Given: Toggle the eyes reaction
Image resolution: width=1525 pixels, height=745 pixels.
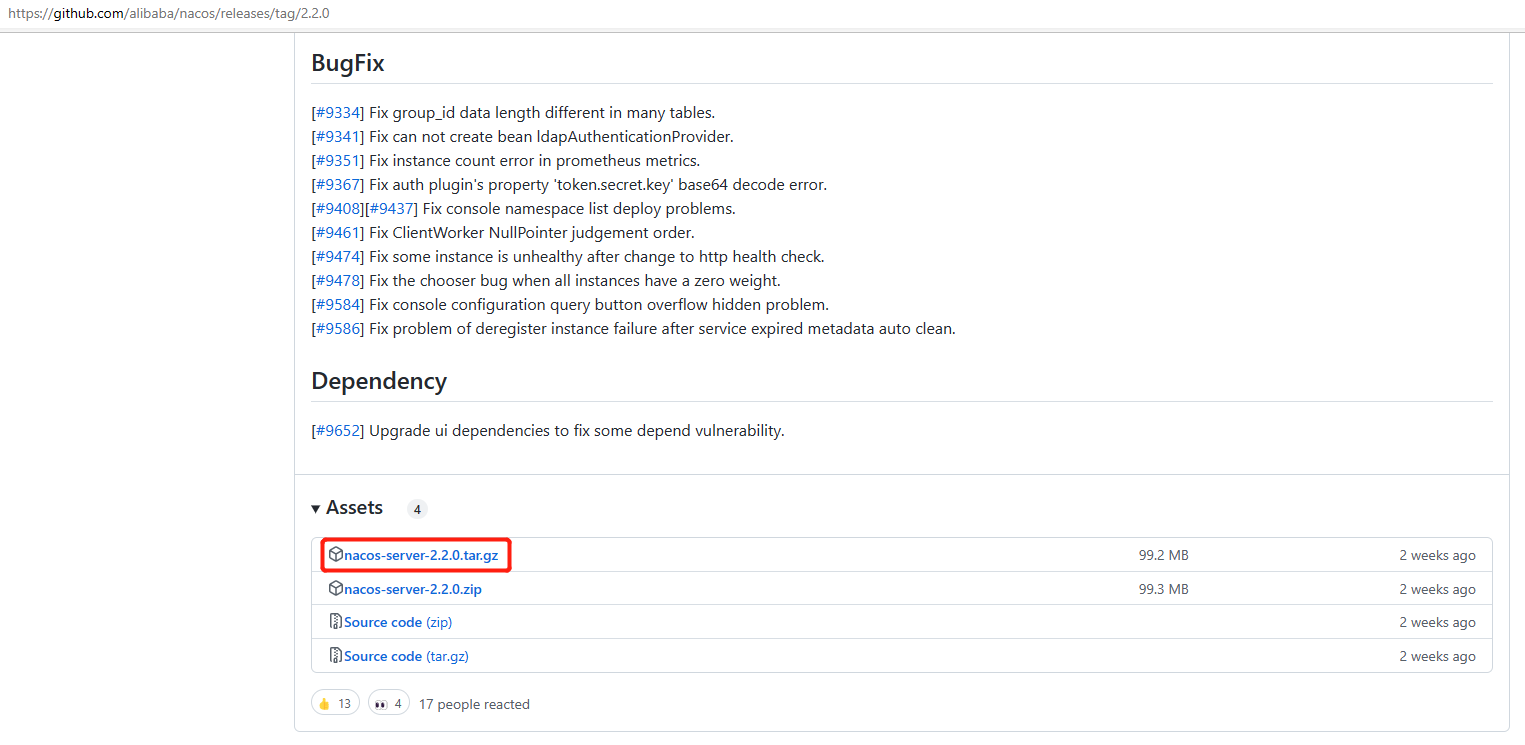Looking at the screenshot, I should 388,704.
